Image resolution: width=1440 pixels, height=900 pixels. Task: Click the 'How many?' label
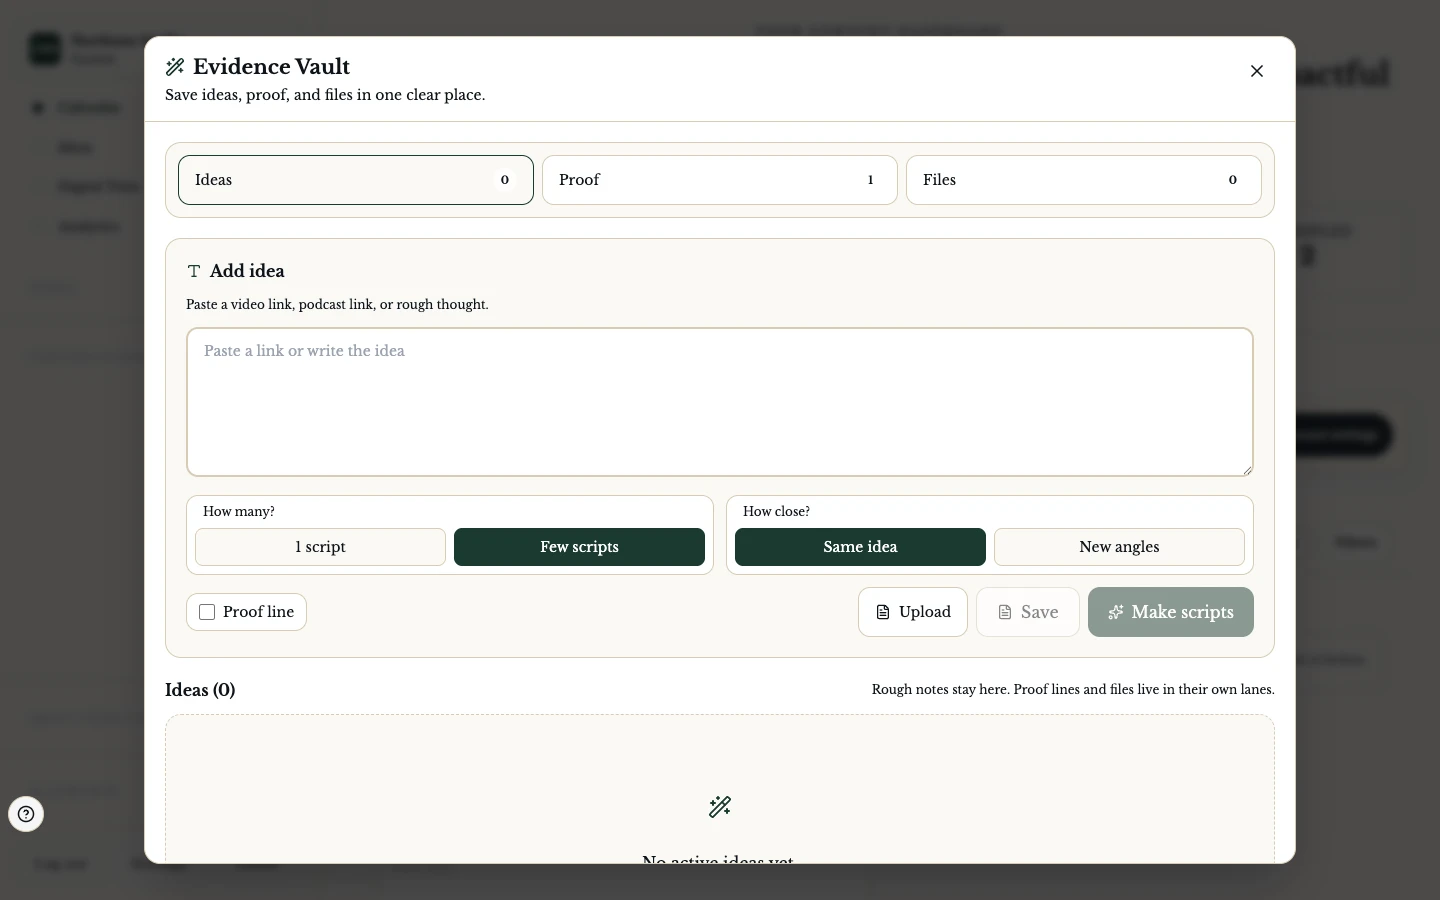[239, 512]
